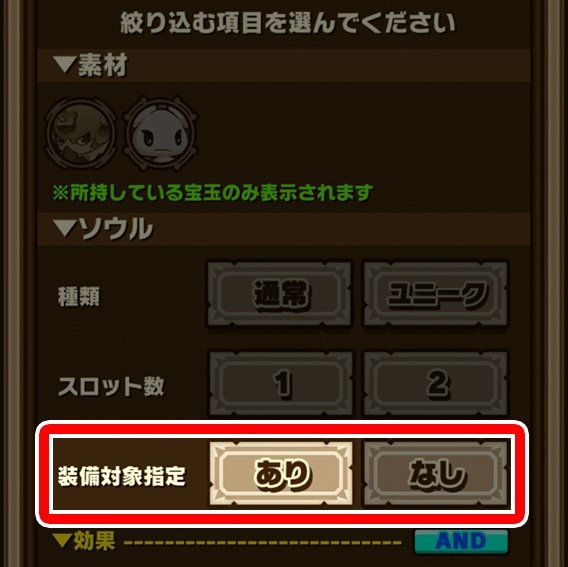Click the 素材 header text
568x567 pixels.
click(103, 66)
